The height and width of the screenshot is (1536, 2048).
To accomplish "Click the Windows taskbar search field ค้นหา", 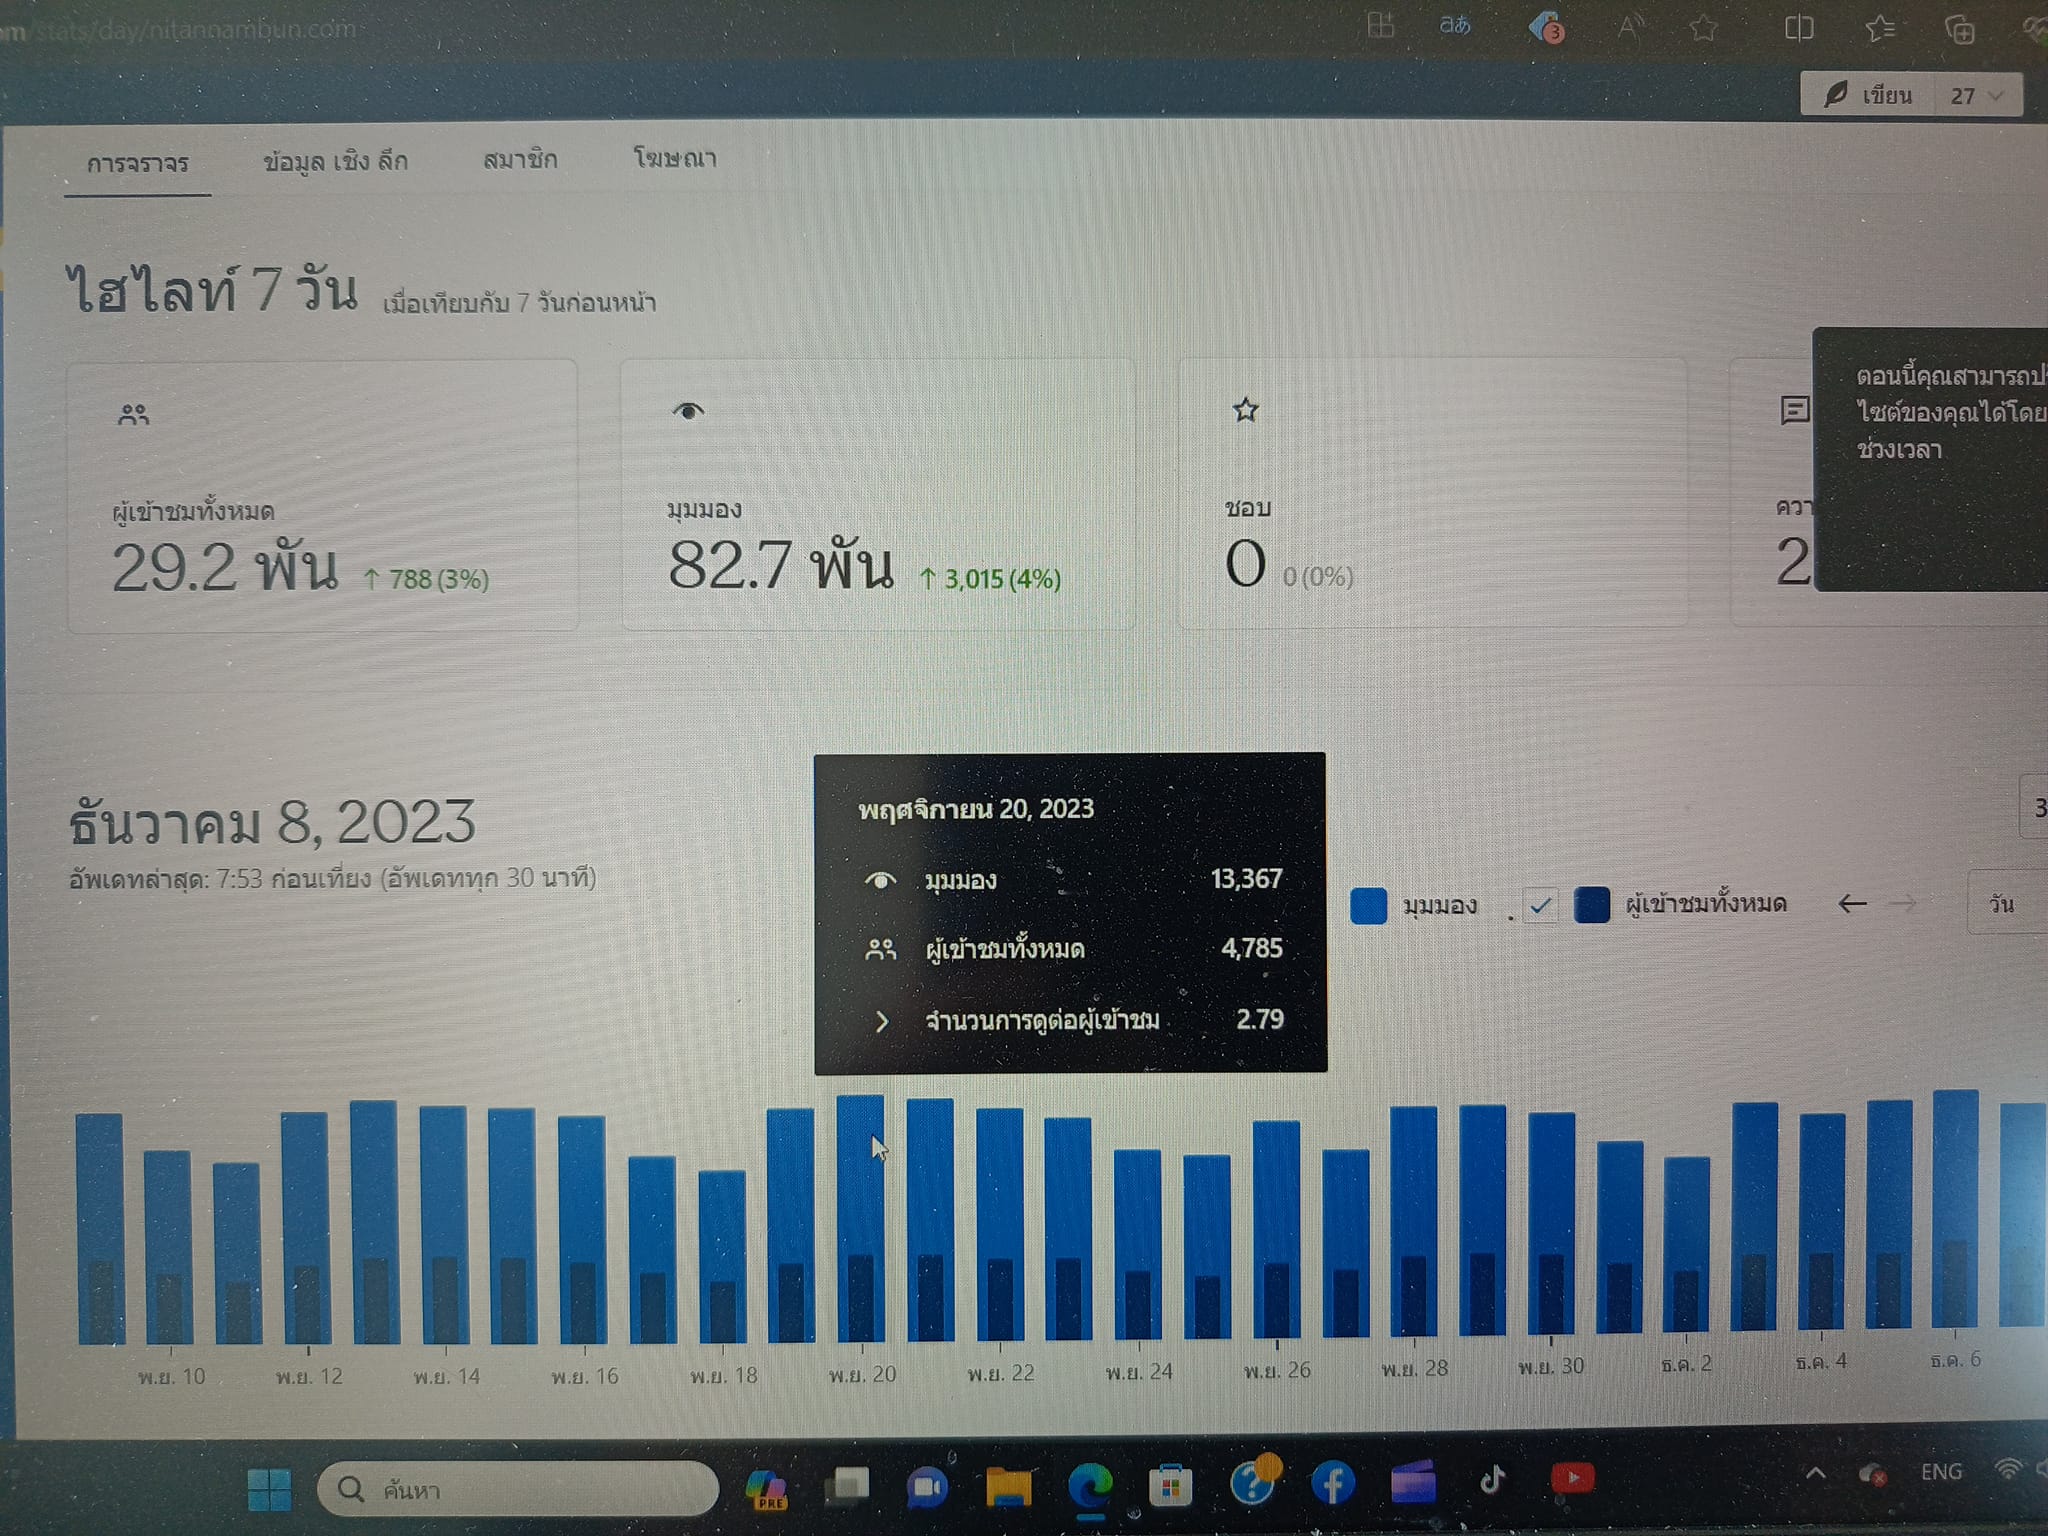I will [x=517, y=1489].
